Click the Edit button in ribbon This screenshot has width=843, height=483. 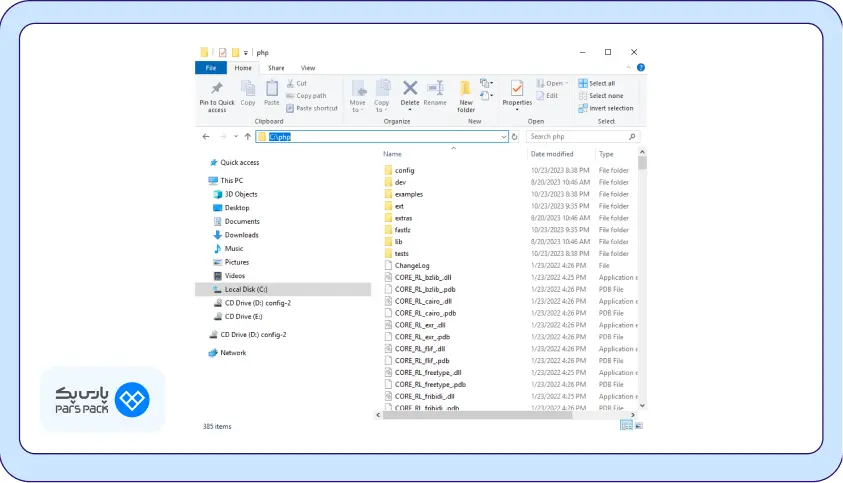pos(547,96)
